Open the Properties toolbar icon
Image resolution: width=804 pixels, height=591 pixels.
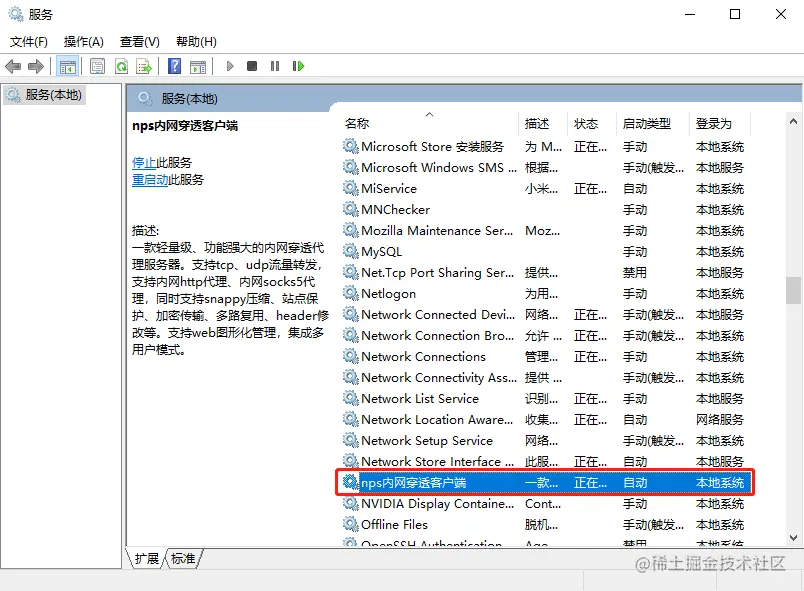pyautogui.click(x=97, y=66)
